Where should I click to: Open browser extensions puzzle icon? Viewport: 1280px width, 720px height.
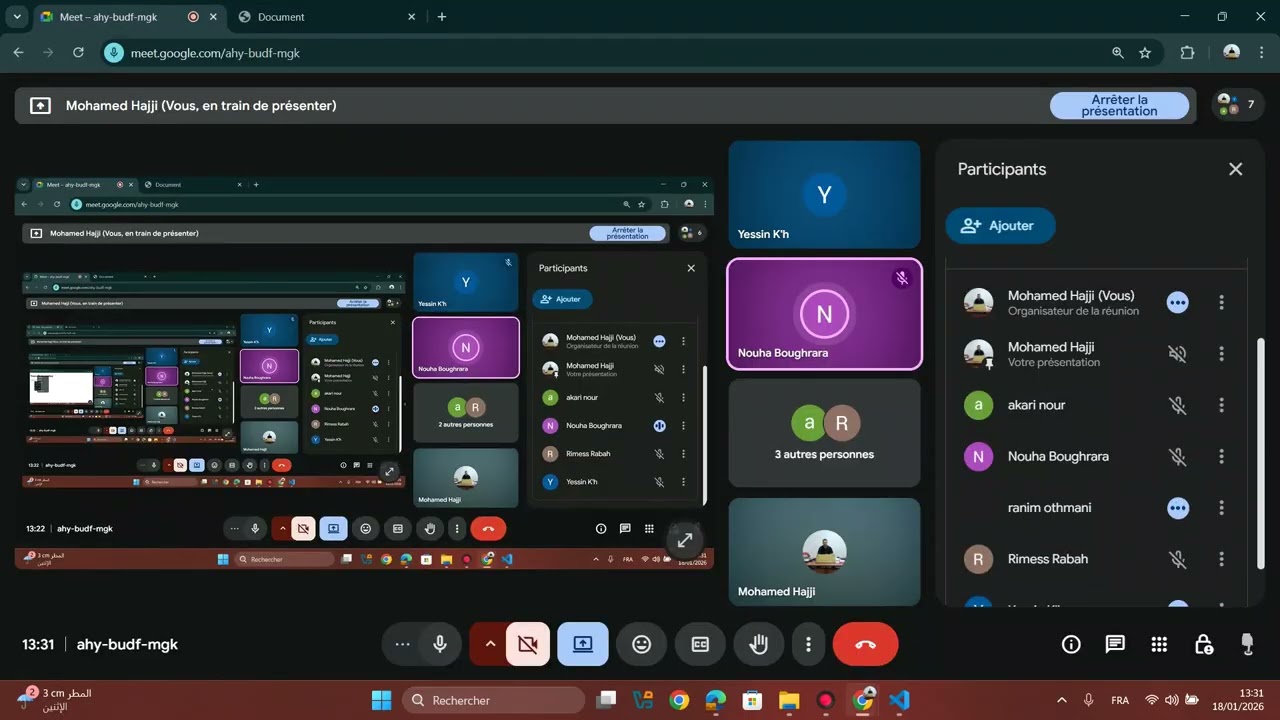(x=1187, y=53)
